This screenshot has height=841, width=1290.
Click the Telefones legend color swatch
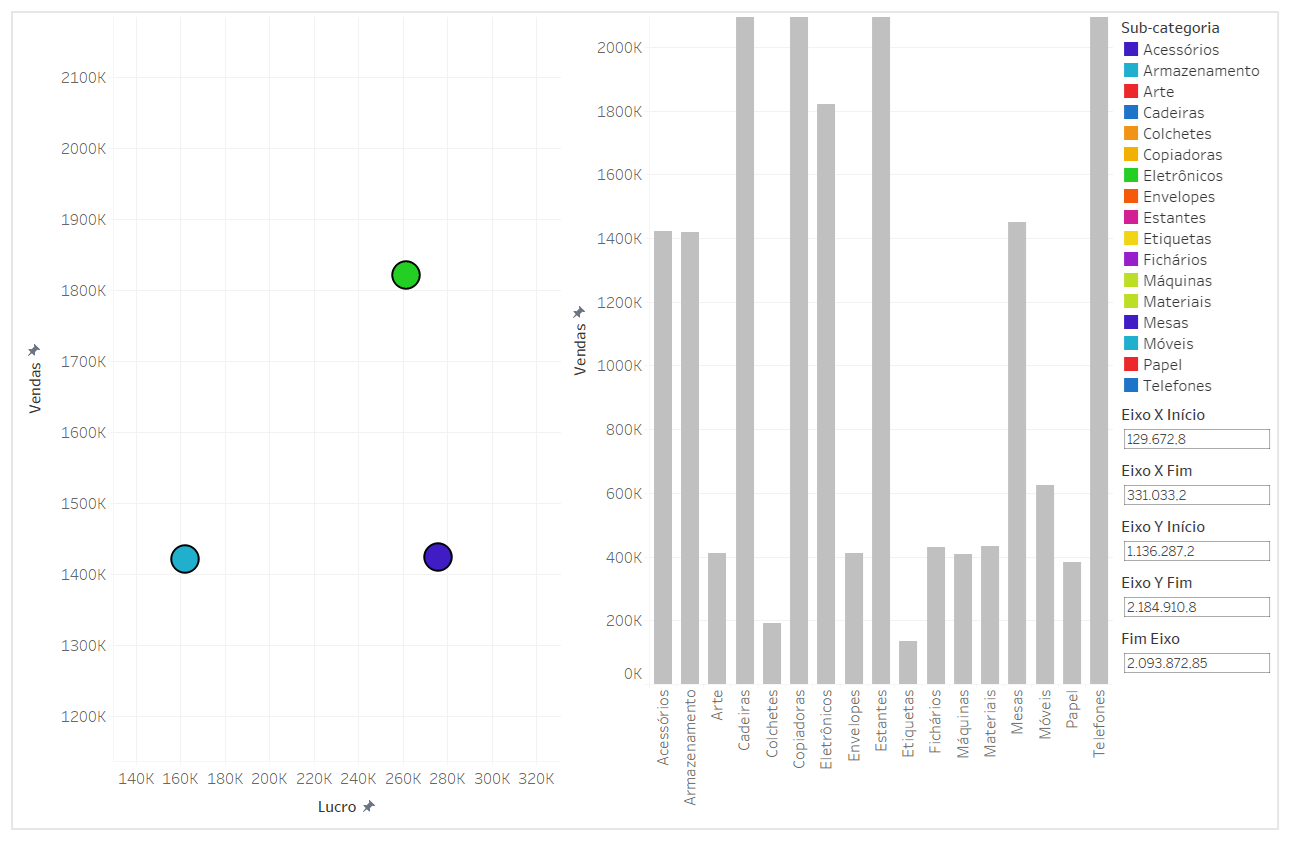tap(1131, 386)
